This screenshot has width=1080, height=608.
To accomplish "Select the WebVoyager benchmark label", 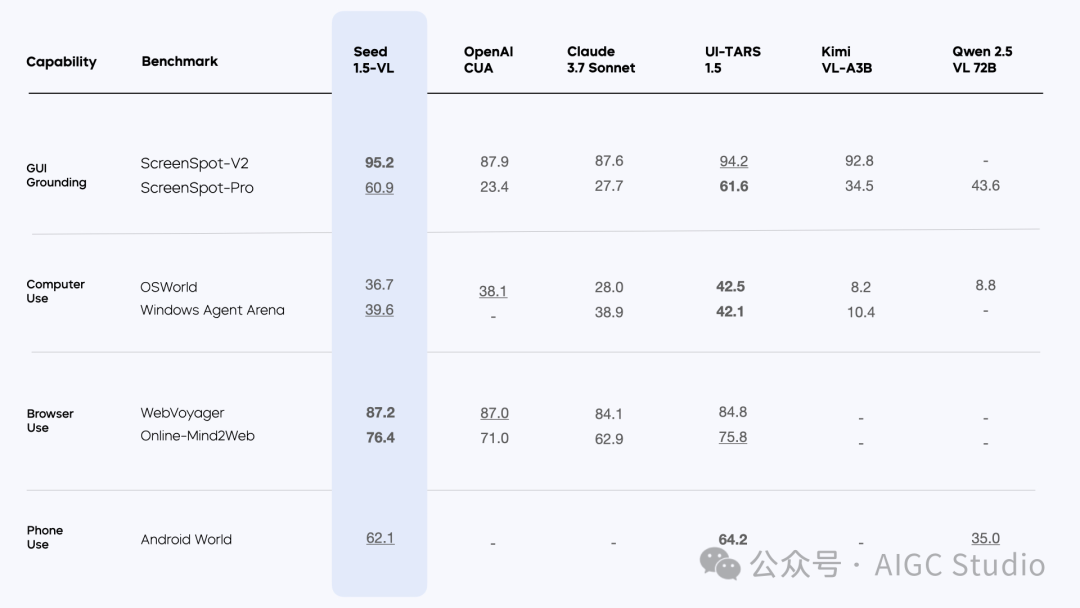I will click(183, 413).
